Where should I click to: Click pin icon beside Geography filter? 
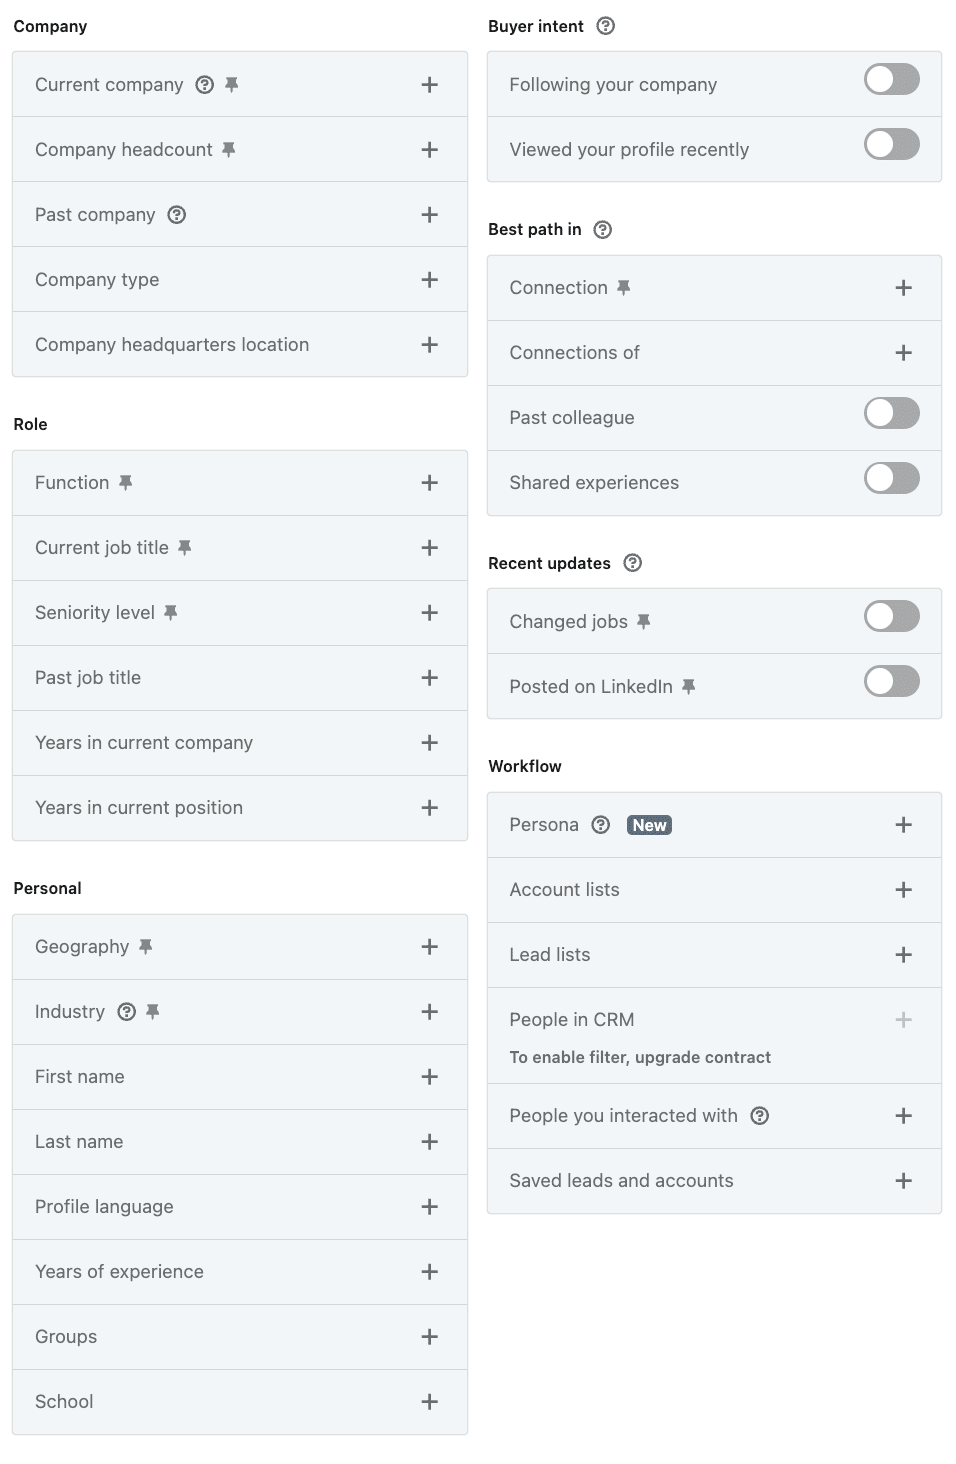(x=146, y=947)
